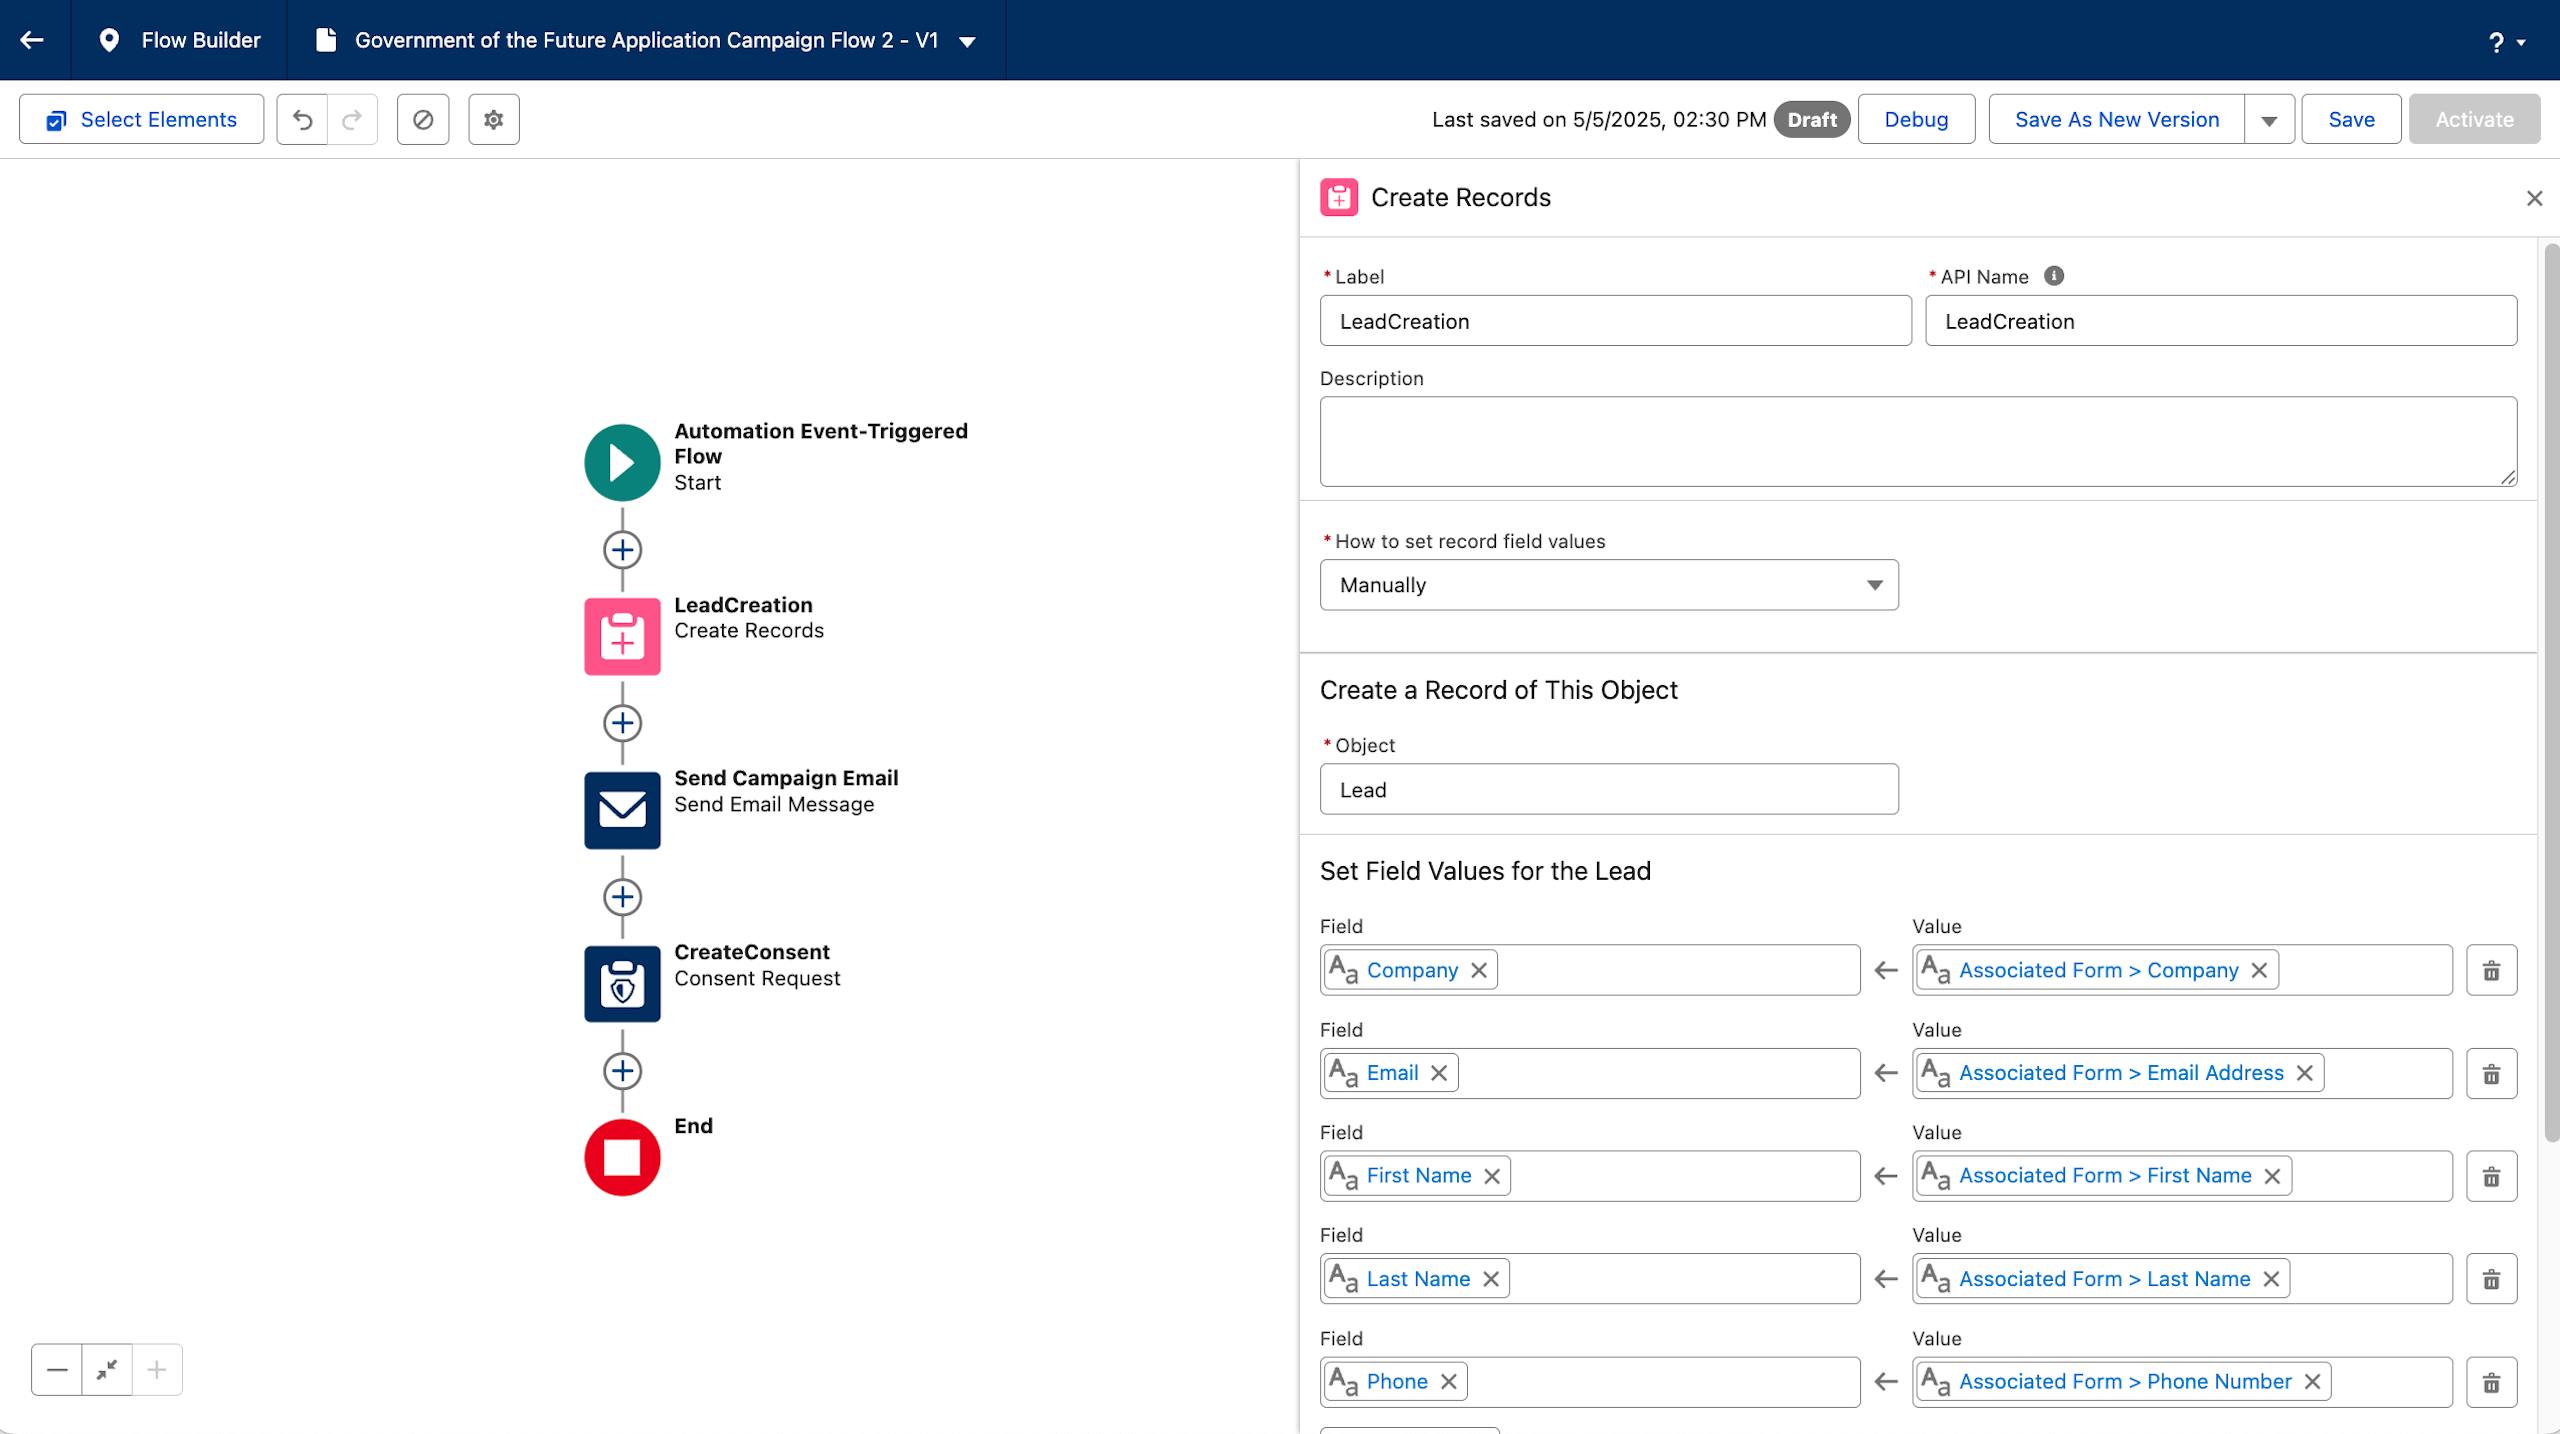Screen dimensions: 2560x1434
Task: Click into the Description text area
Action: coord(1917,441)
